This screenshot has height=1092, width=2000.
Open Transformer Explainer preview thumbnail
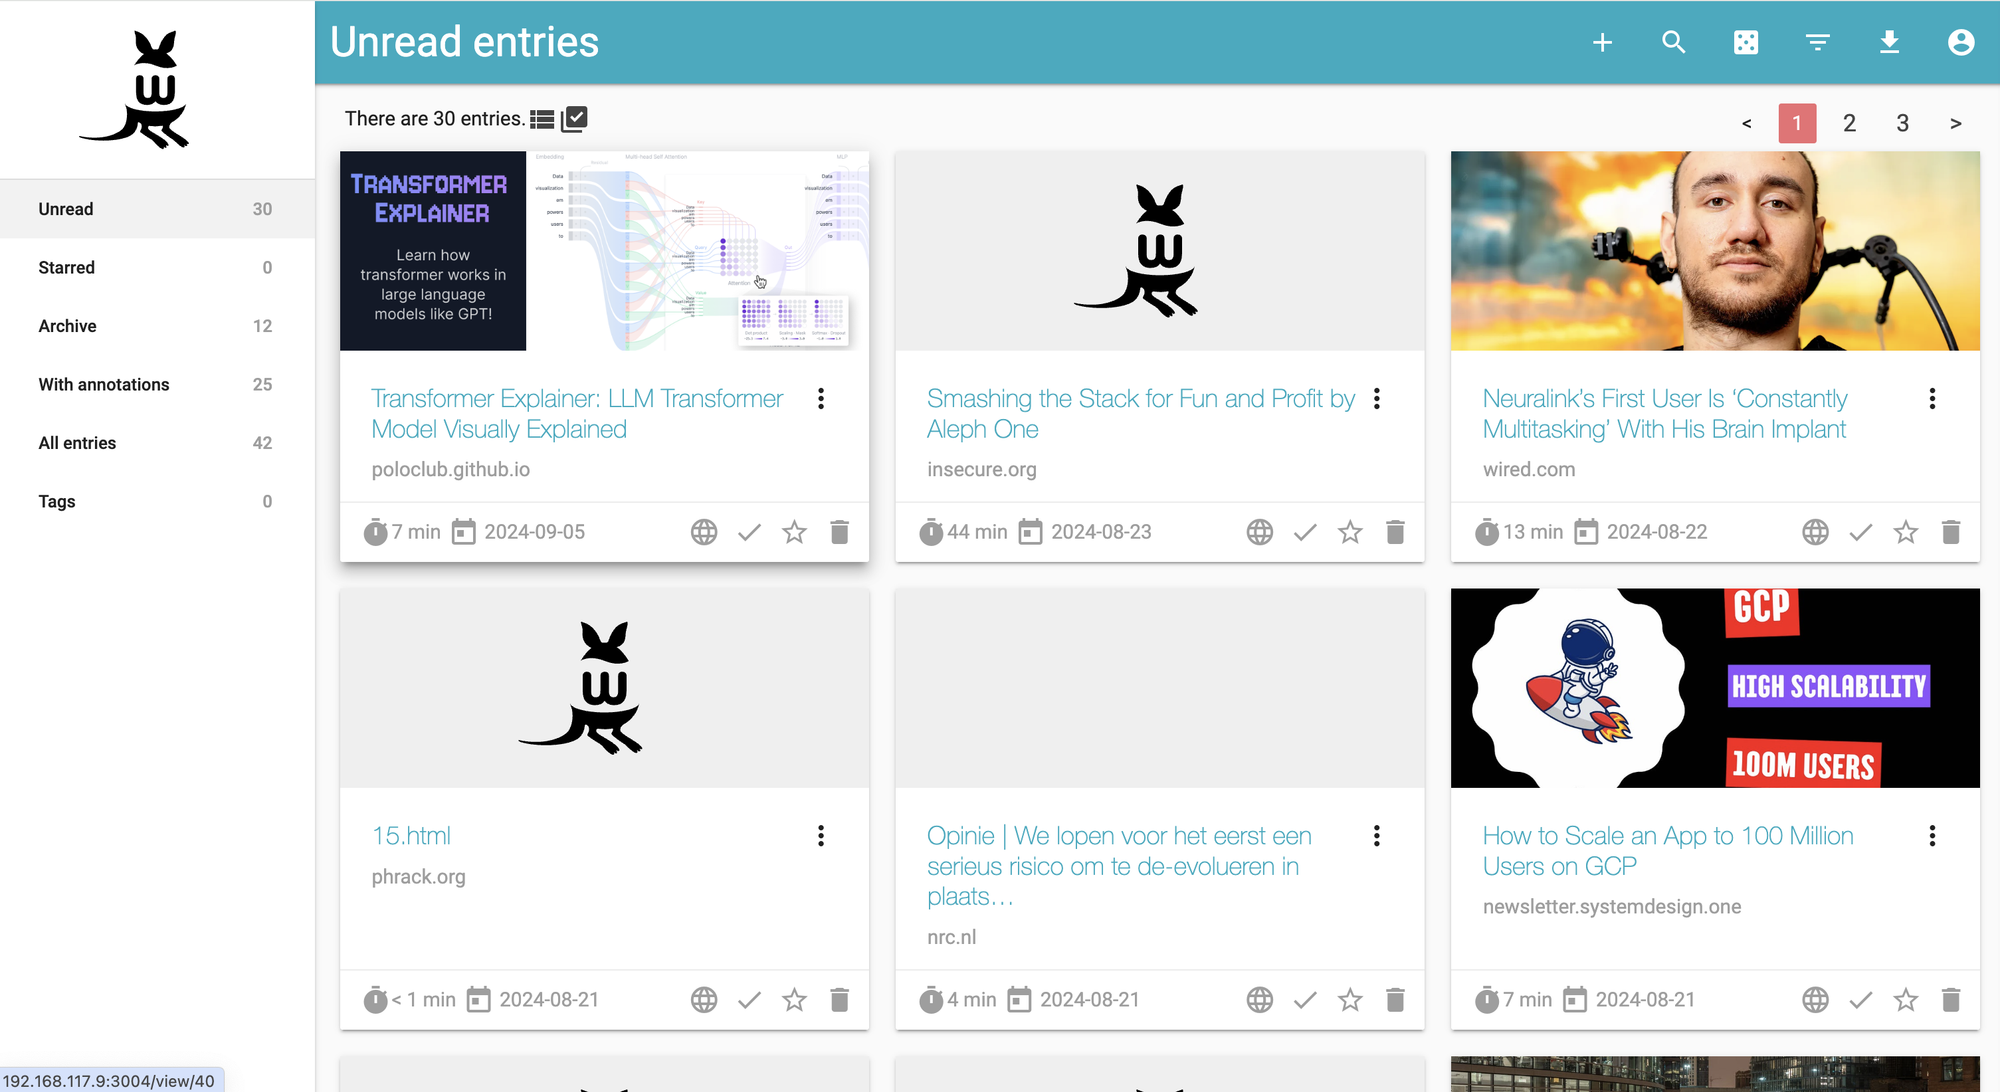(x=604, y=251)
